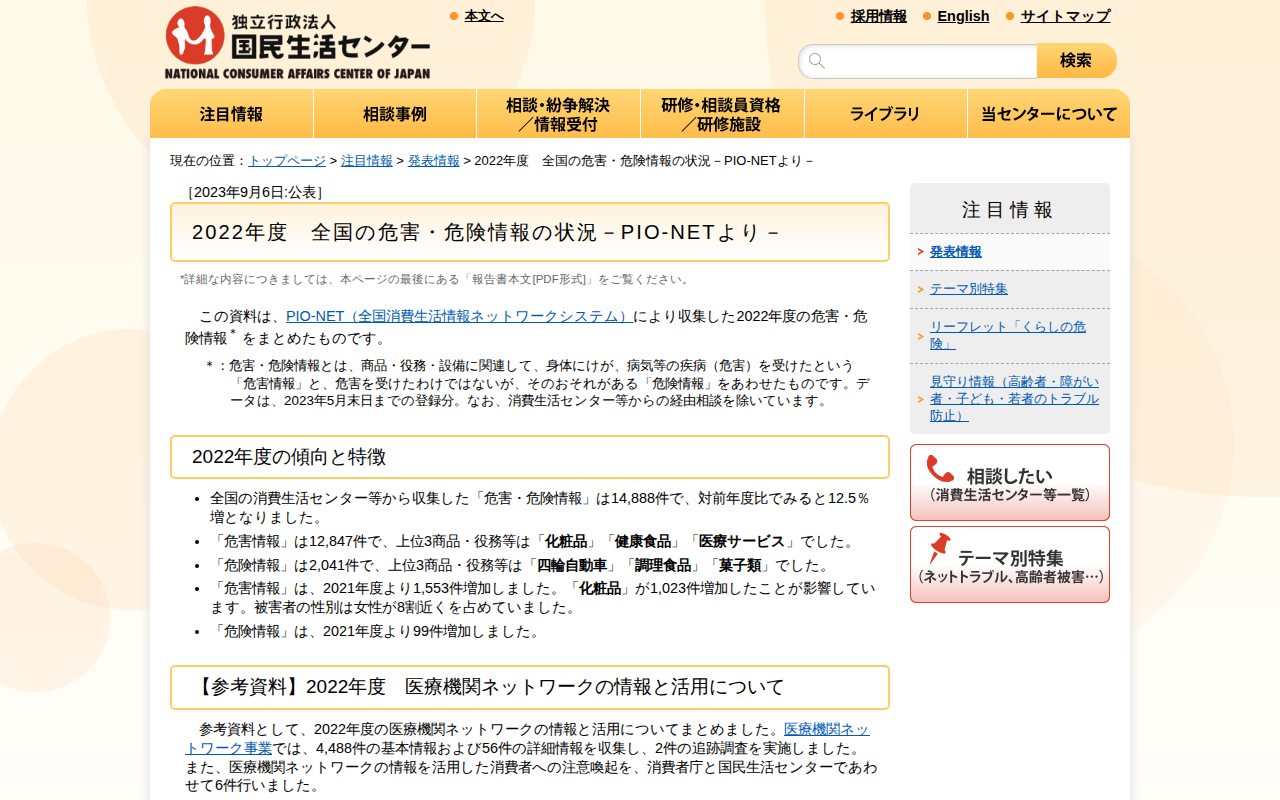Click the arrow marker beside 見守り情報 link
The width and height of the screenshot is (1280, 800).
pos(920,399)
